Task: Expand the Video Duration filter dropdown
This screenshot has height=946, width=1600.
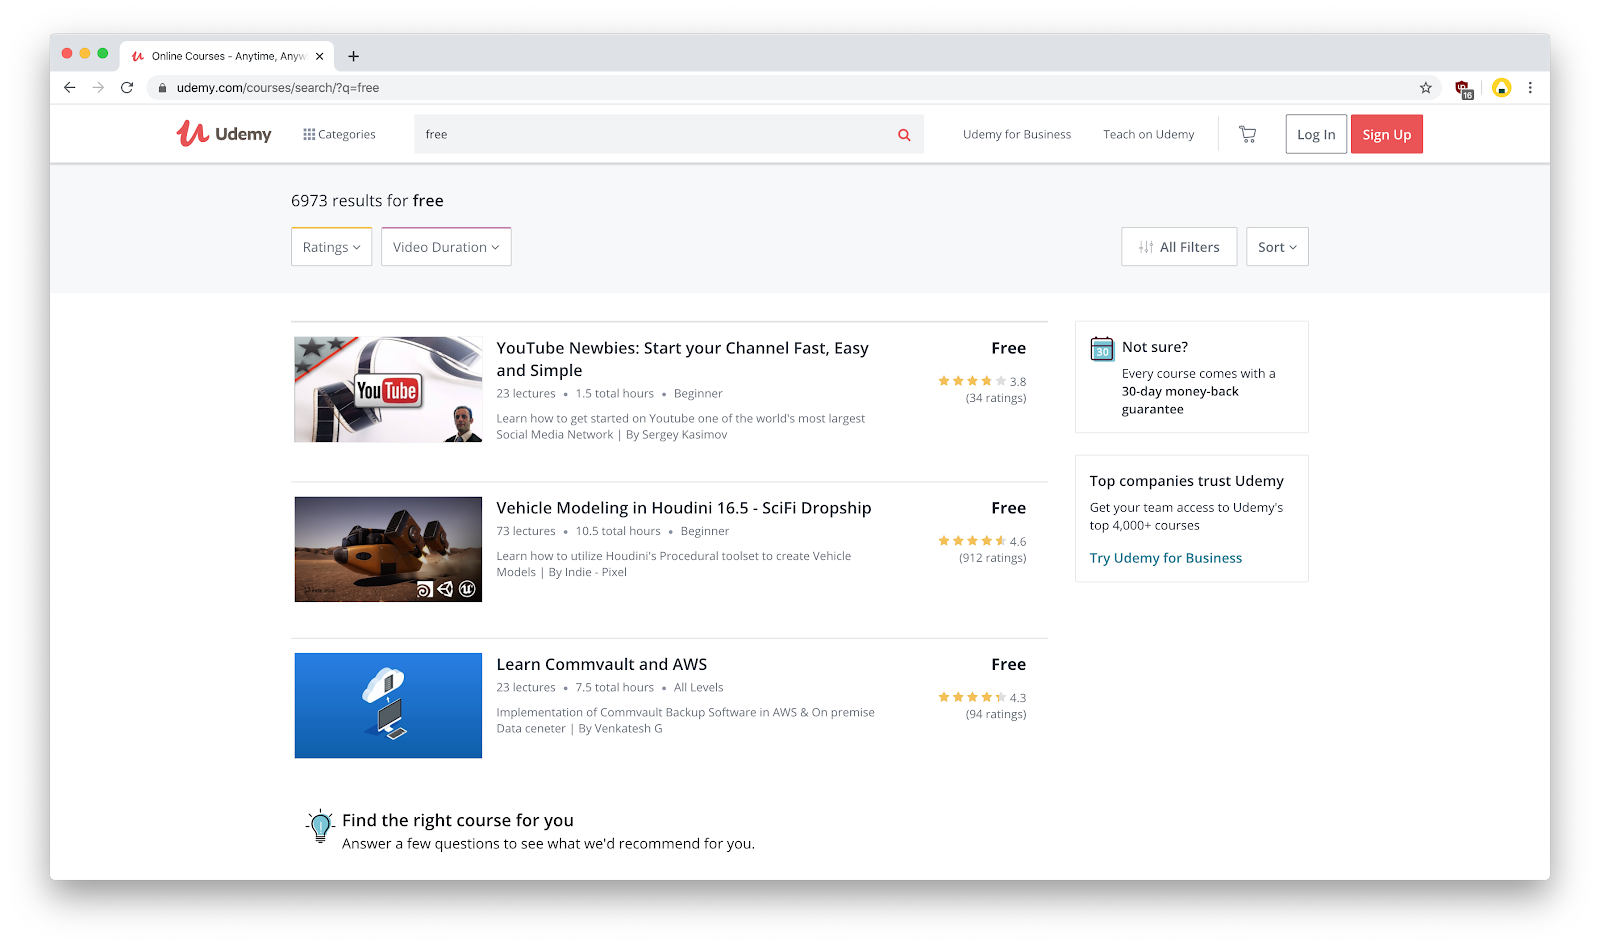Action: [x=446, y=247]
